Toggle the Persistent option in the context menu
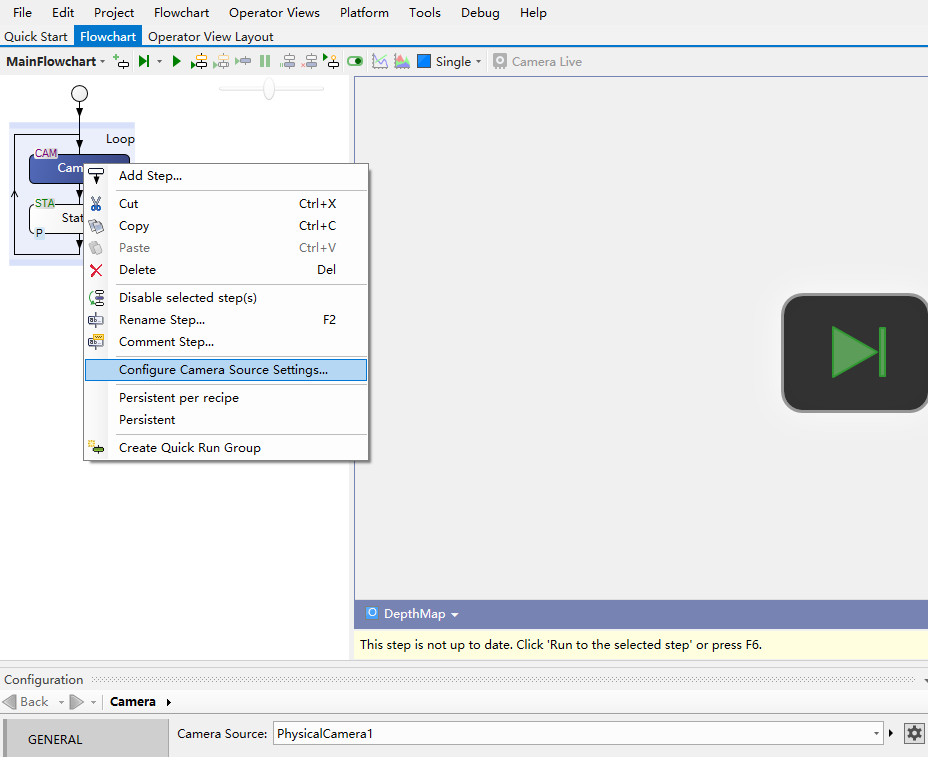Image resolution: width=928 pixels, height=757 pixels. pos(147,420)
